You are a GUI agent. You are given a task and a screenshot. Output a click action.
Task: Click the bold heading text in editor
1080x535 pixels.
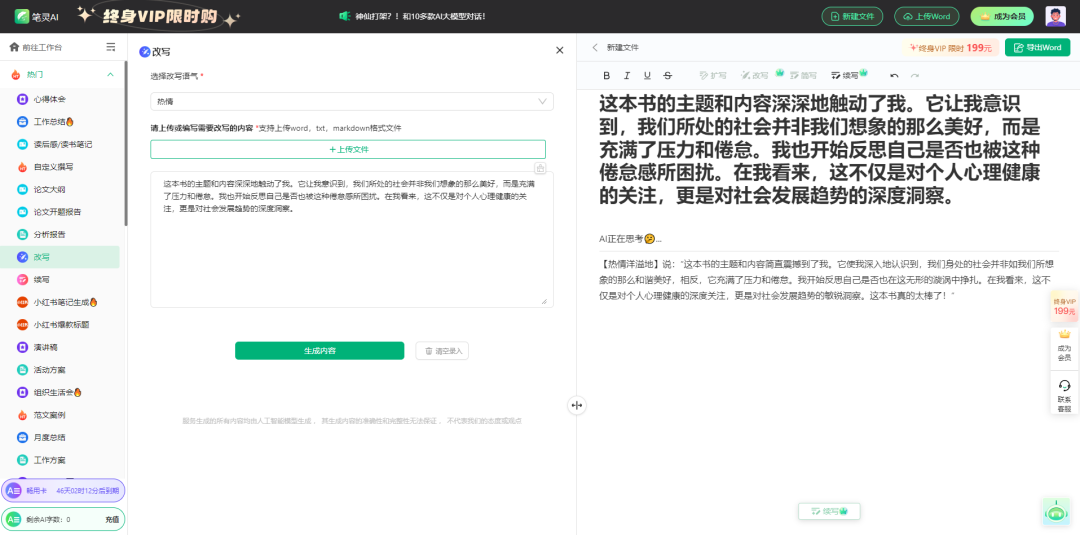[x=820, y=149]
